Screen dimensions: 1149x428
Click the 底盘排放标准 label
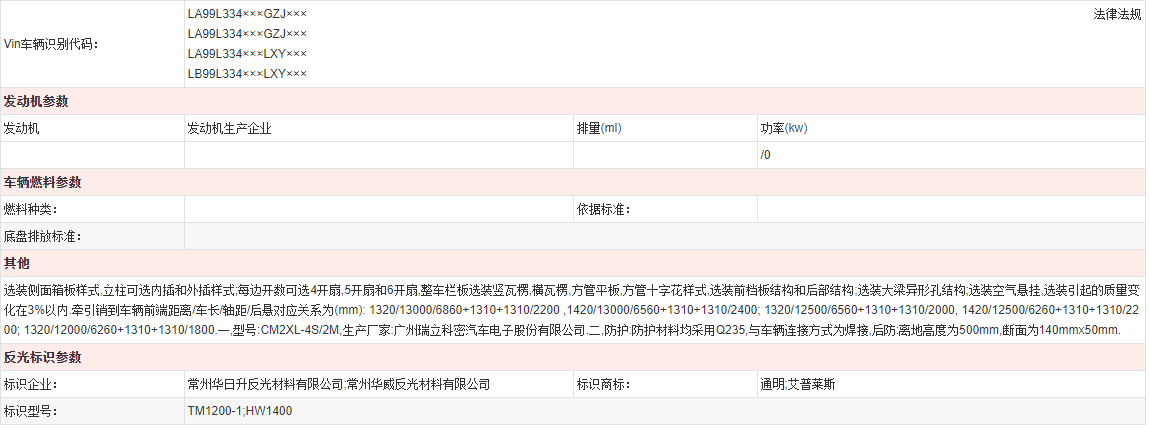point(42,237)
